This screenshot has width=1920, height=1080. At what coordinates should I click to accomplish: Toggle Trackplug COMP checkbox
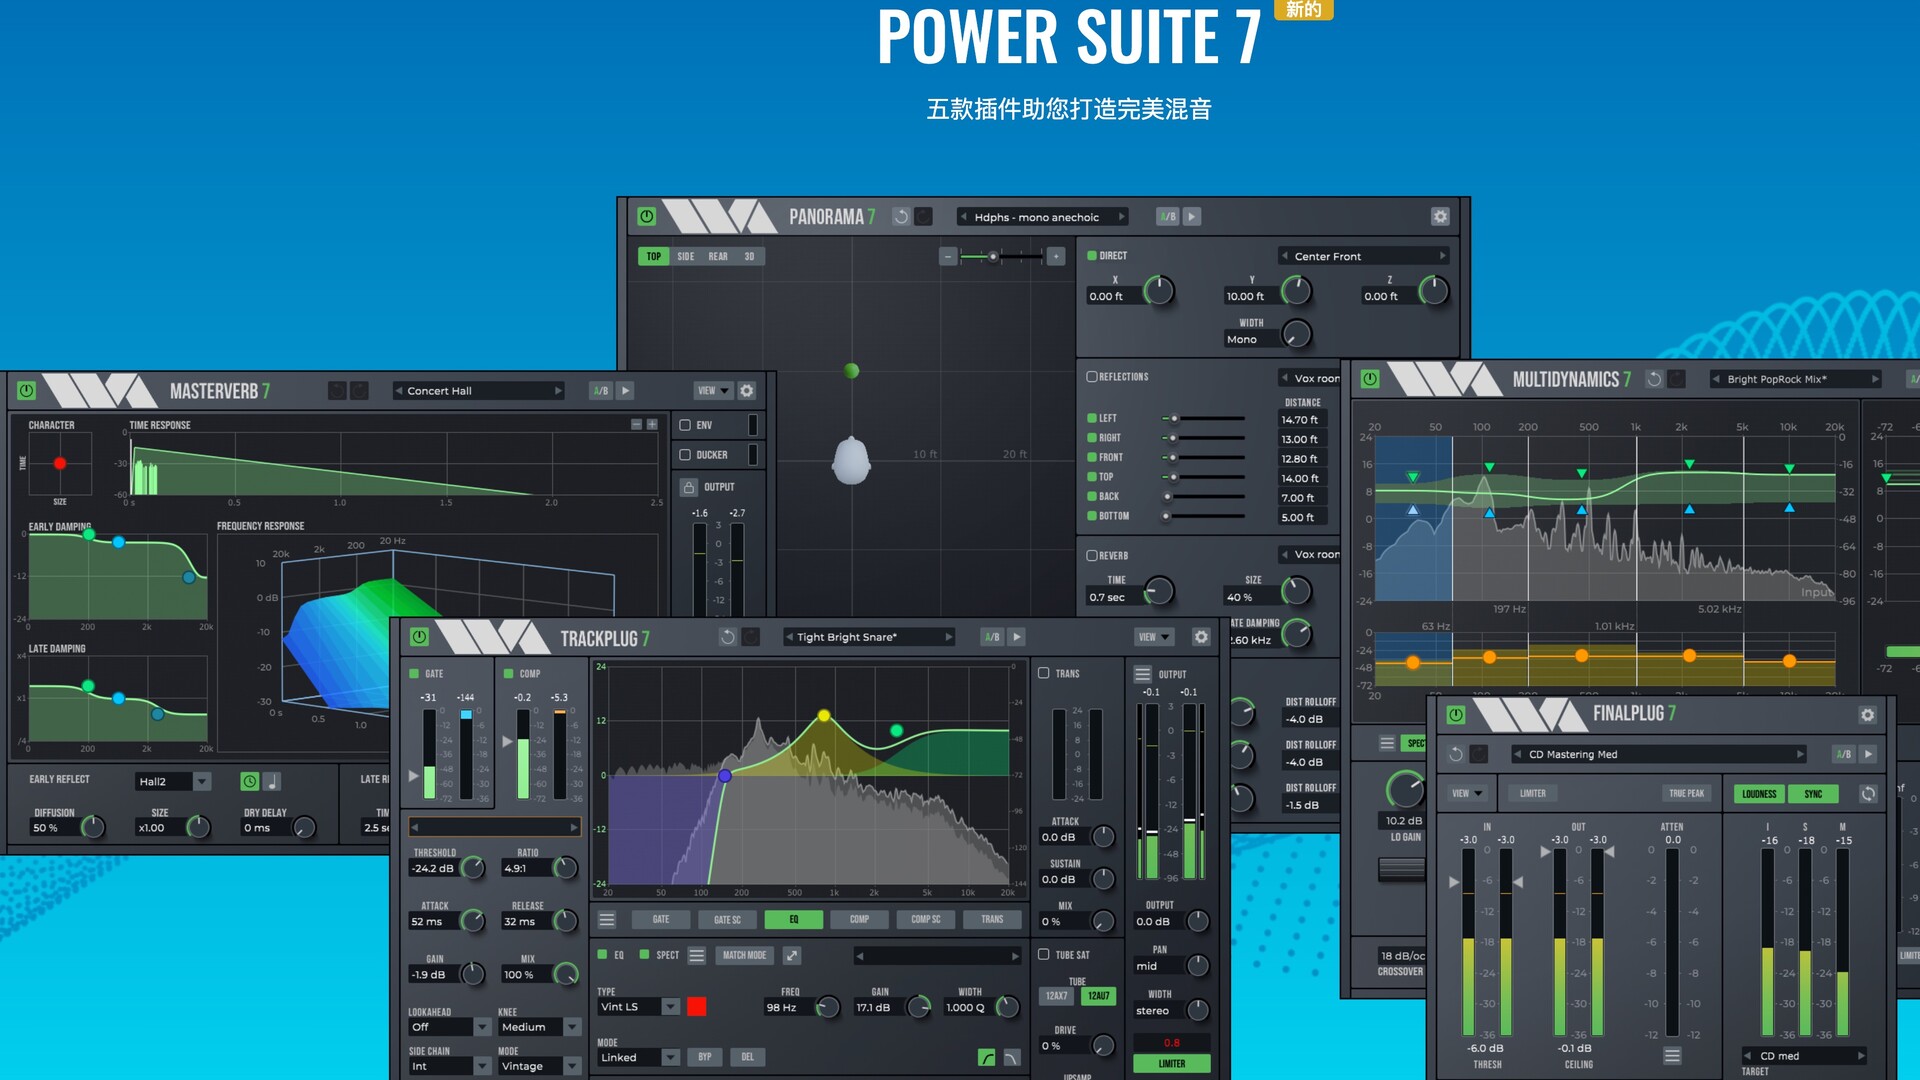(508, 673)
